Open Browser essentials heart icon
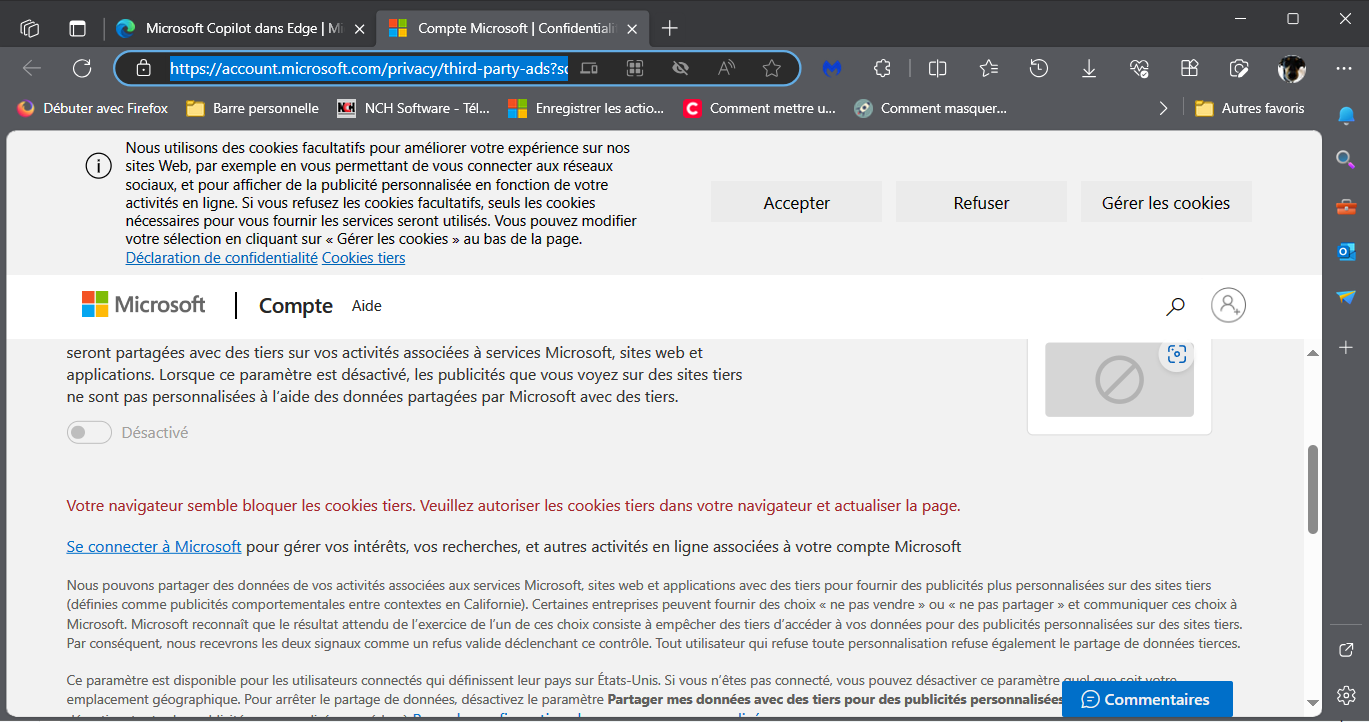 pos(1139,68)
